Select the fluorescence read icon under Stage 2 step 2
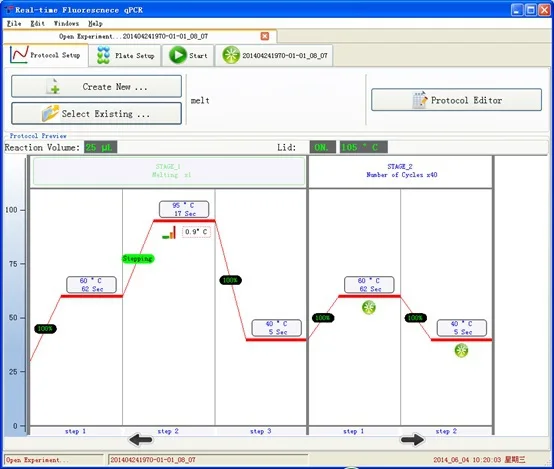This screenshot has height=469, width=554. pos(461,351)
